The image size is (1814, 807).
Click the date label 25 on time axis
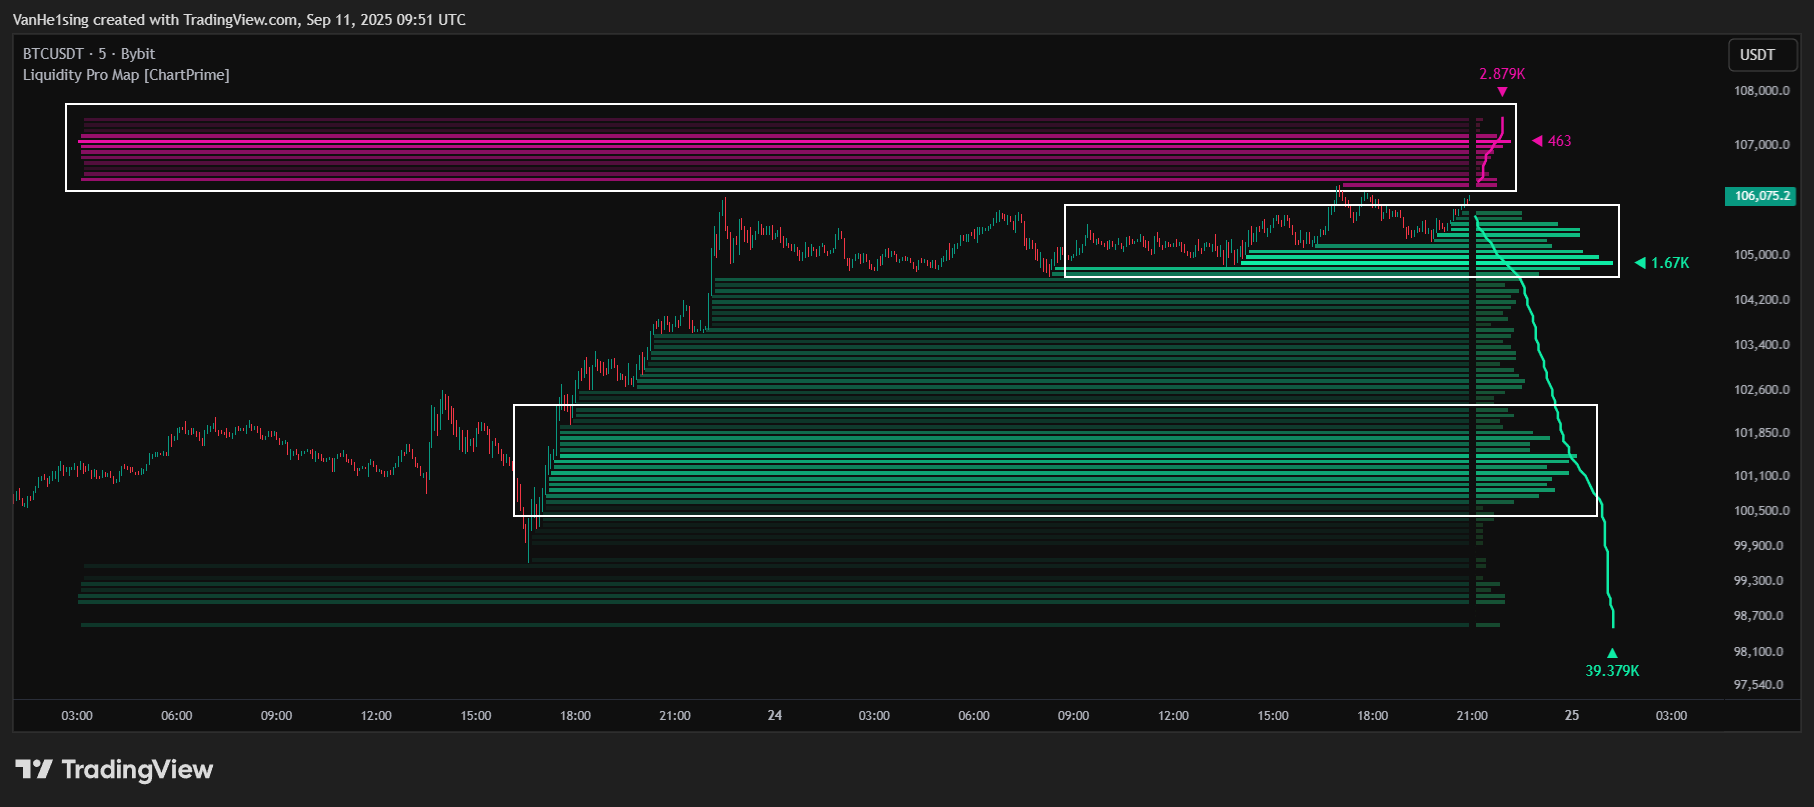pyautogui.click(x=1572, y=716)
